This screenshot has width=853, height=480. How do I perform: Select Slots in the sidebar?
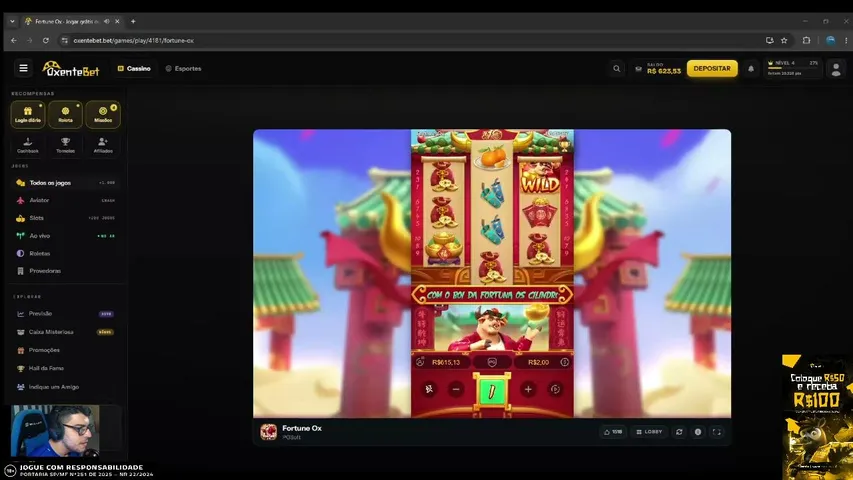coord(65,218)
